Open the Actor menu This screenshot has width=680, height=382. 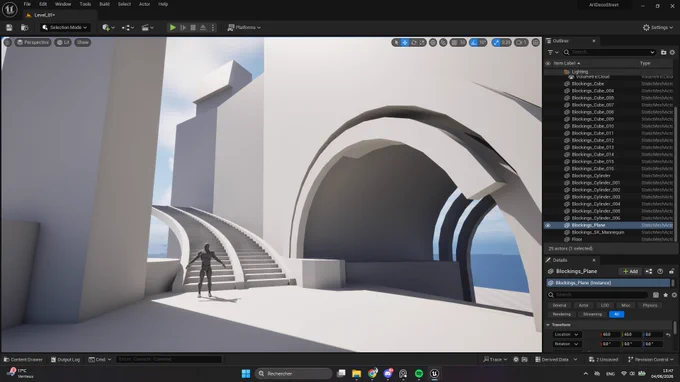144,4
